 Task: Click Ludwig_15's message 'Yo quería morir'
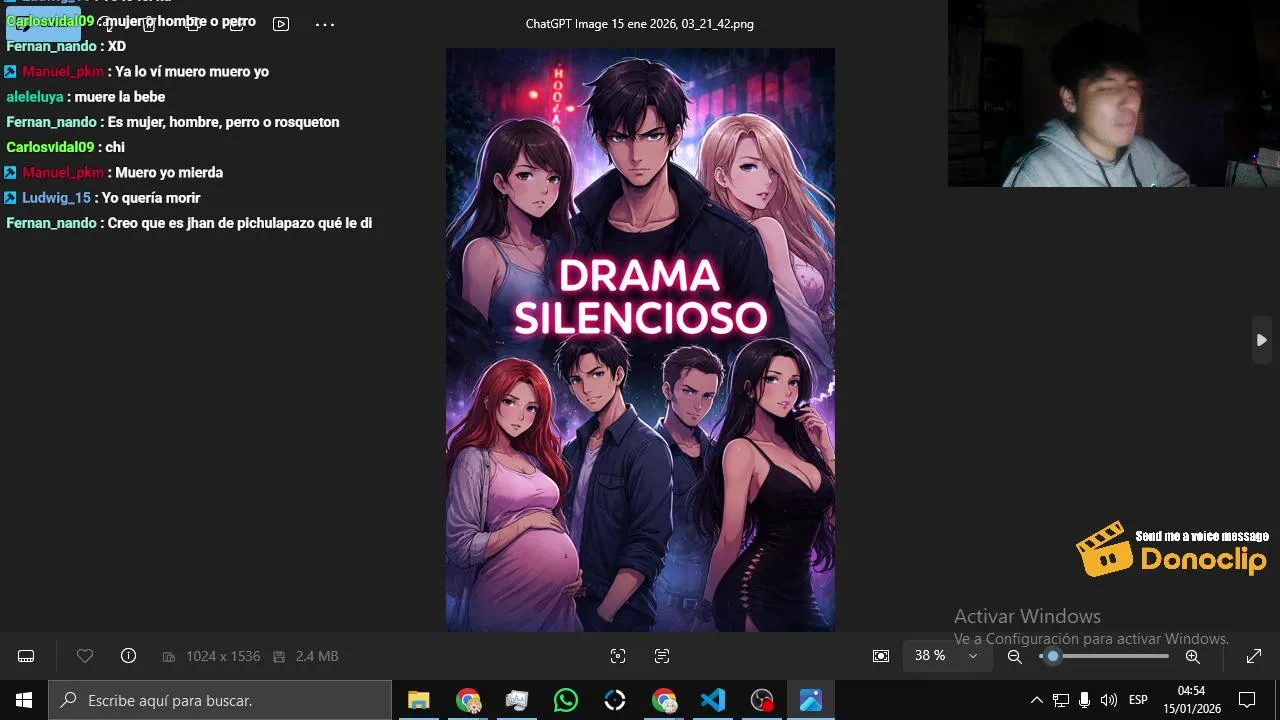click(x=151, y=198)
